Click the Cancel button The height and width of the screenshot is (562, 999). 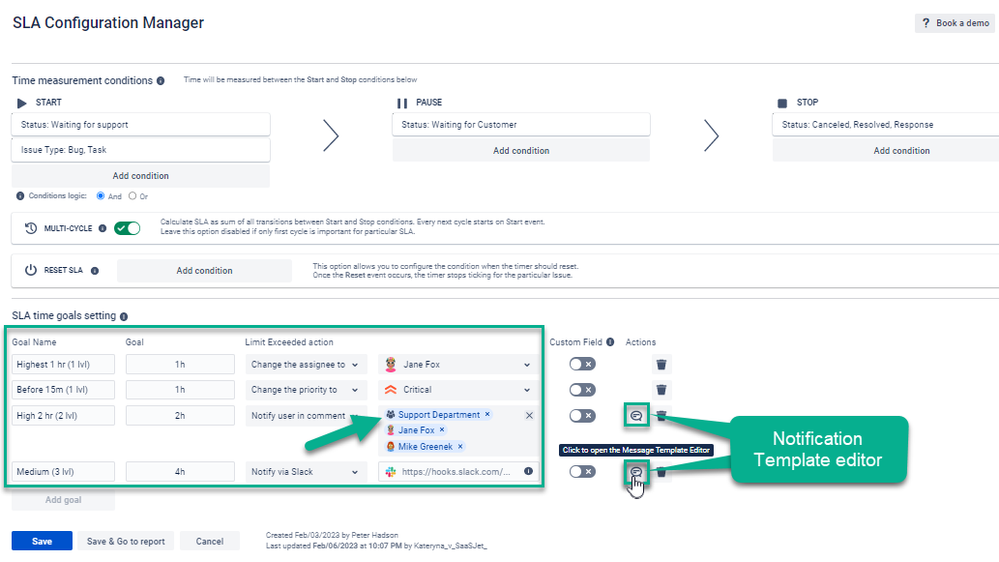tap(210, 541)
